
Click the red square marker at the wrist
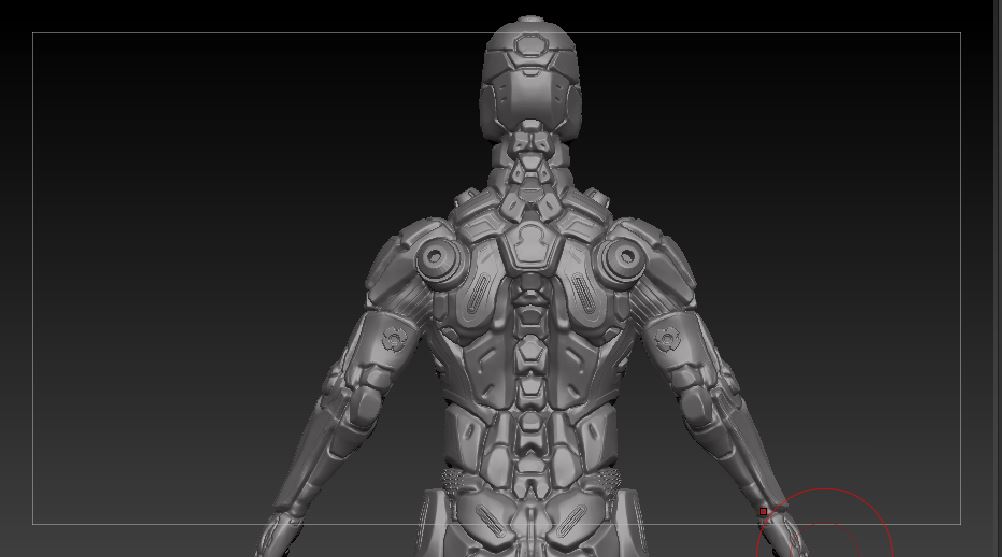[763, 512]
